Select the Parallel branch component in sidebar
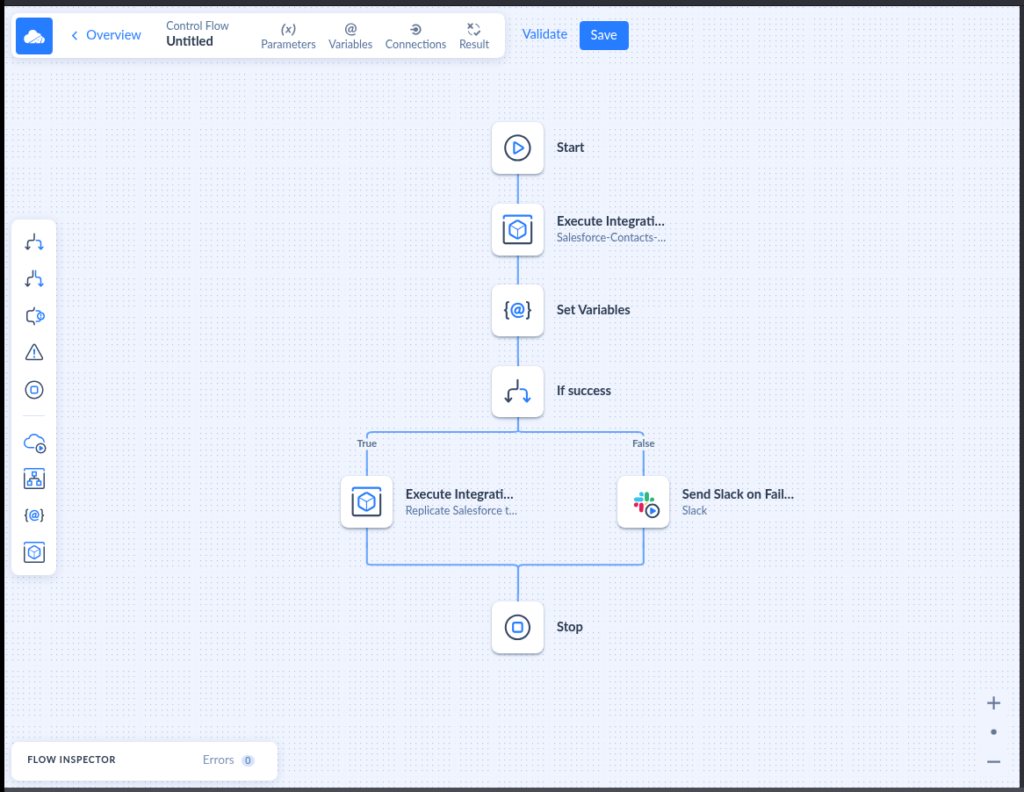This screenshot has height=792, width=1024. click(34, 279)
